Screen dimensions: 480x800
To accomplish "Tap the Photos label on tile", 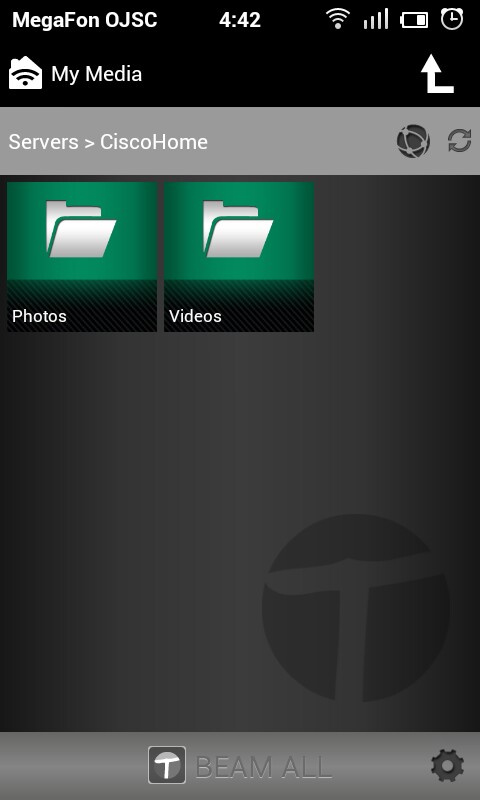I will (x=39, y=316).
